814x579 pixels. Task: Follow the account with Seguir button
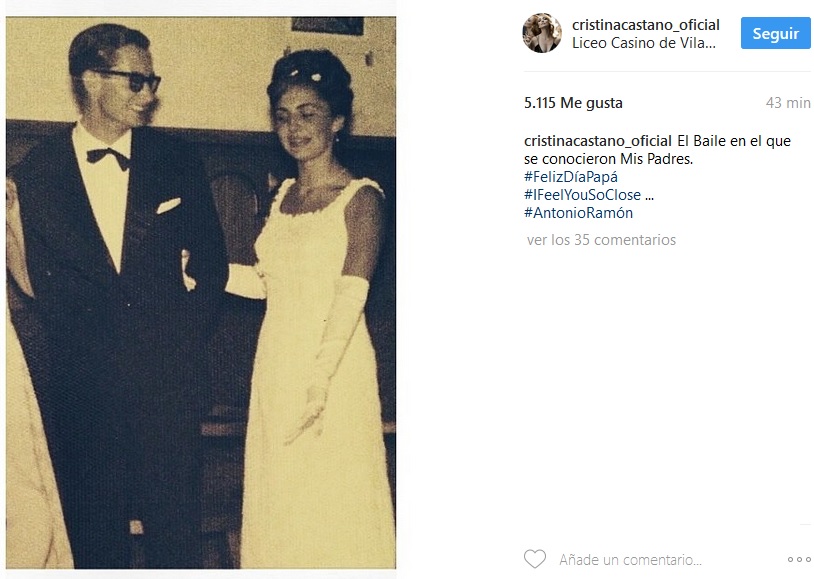[x=775, y=33]
